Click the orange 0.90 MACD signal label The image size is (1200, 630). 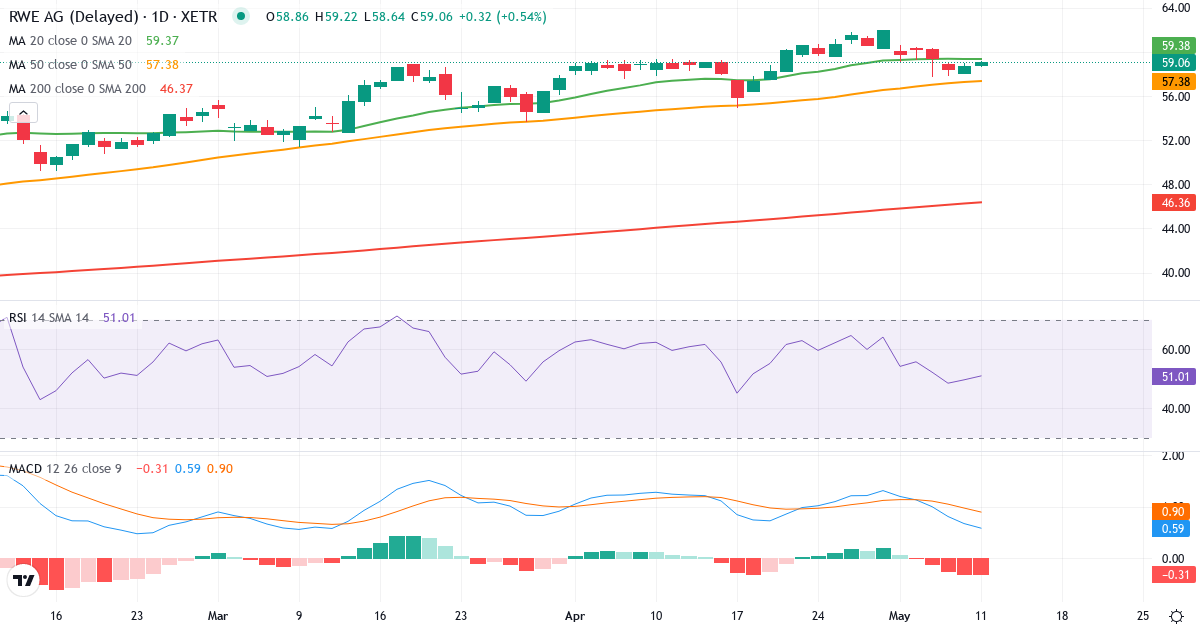coord(1171,512)
